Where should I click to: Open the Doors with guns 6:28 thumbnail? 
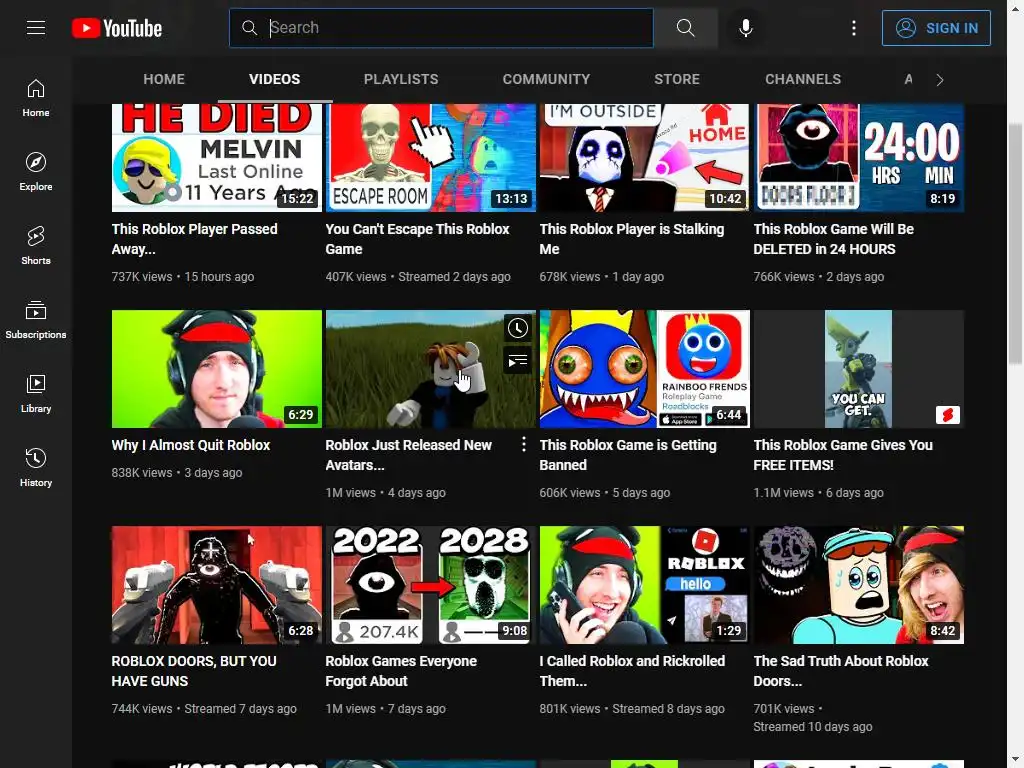click(217, 585)
